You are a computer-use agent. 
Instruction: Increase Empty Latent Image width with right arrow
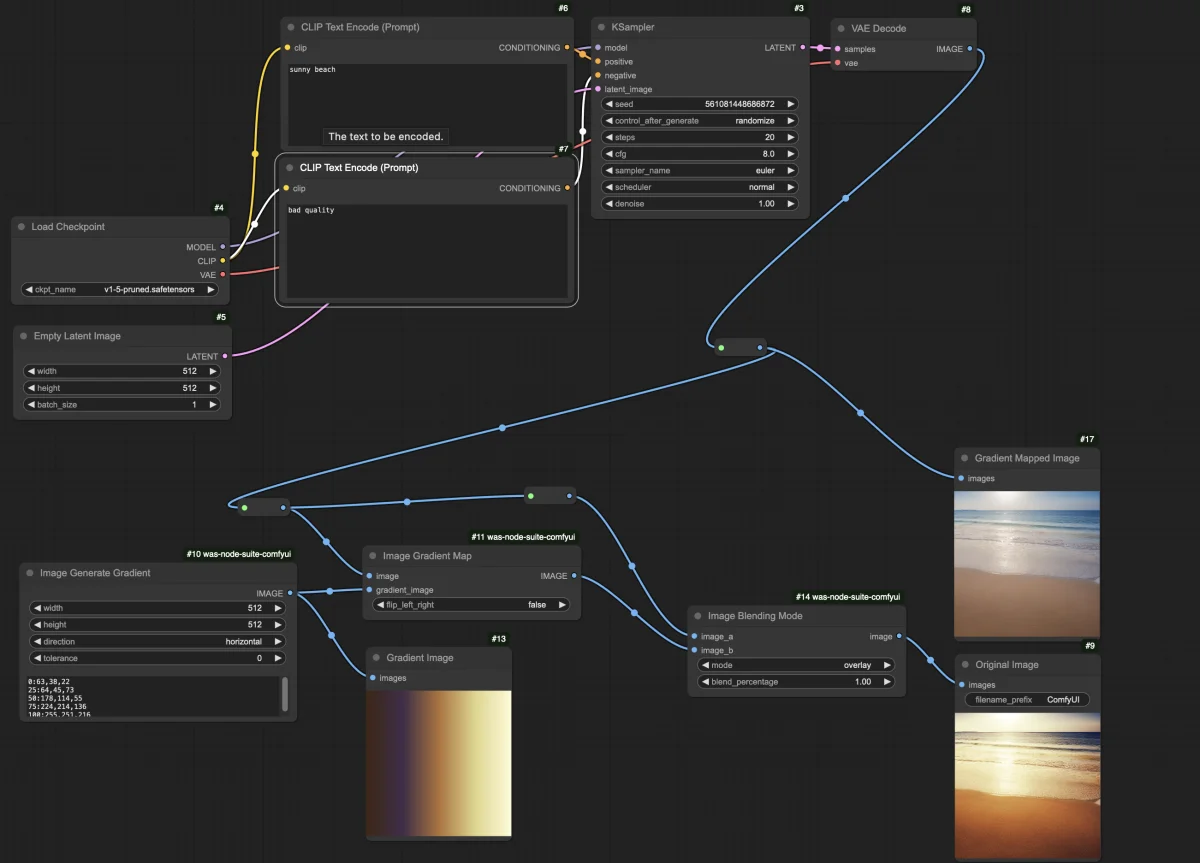(x=212, y=371)
